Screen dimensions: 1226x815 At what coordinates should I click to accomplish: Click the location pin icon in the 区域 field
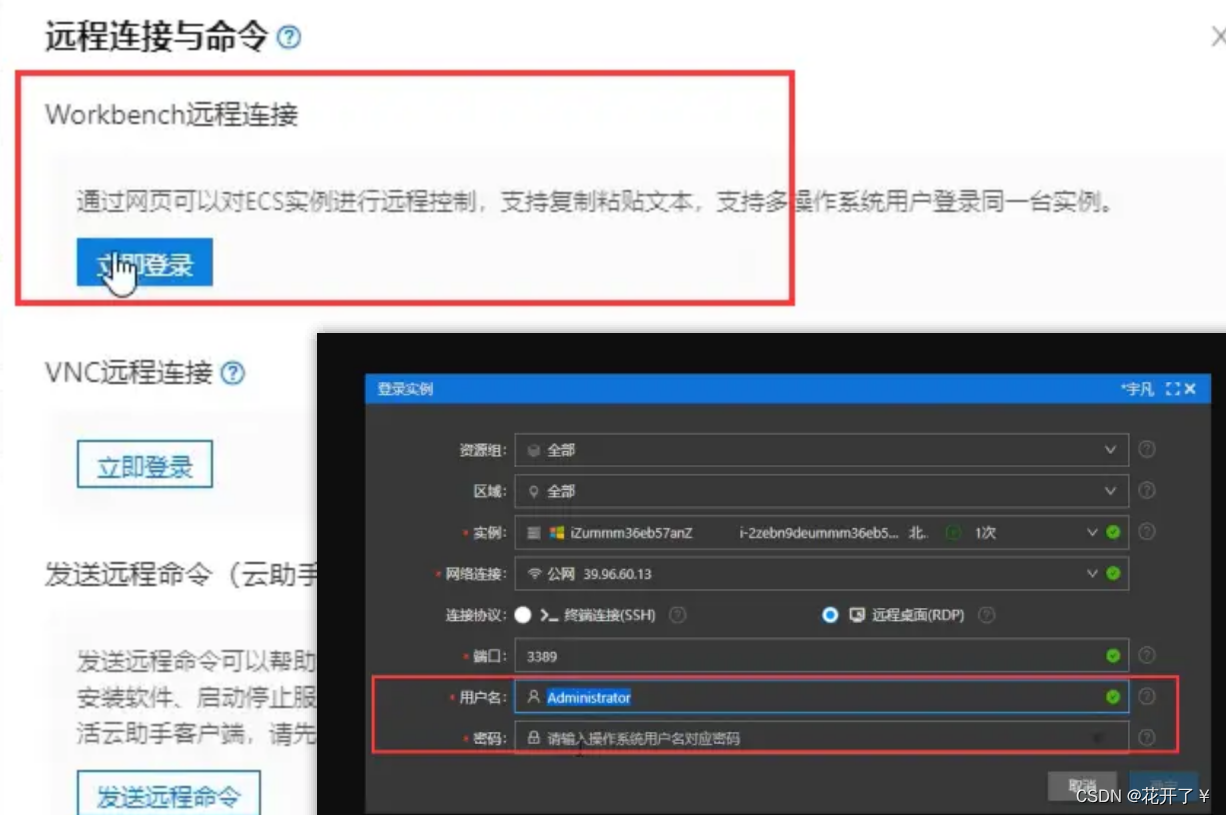click(532, 491)
